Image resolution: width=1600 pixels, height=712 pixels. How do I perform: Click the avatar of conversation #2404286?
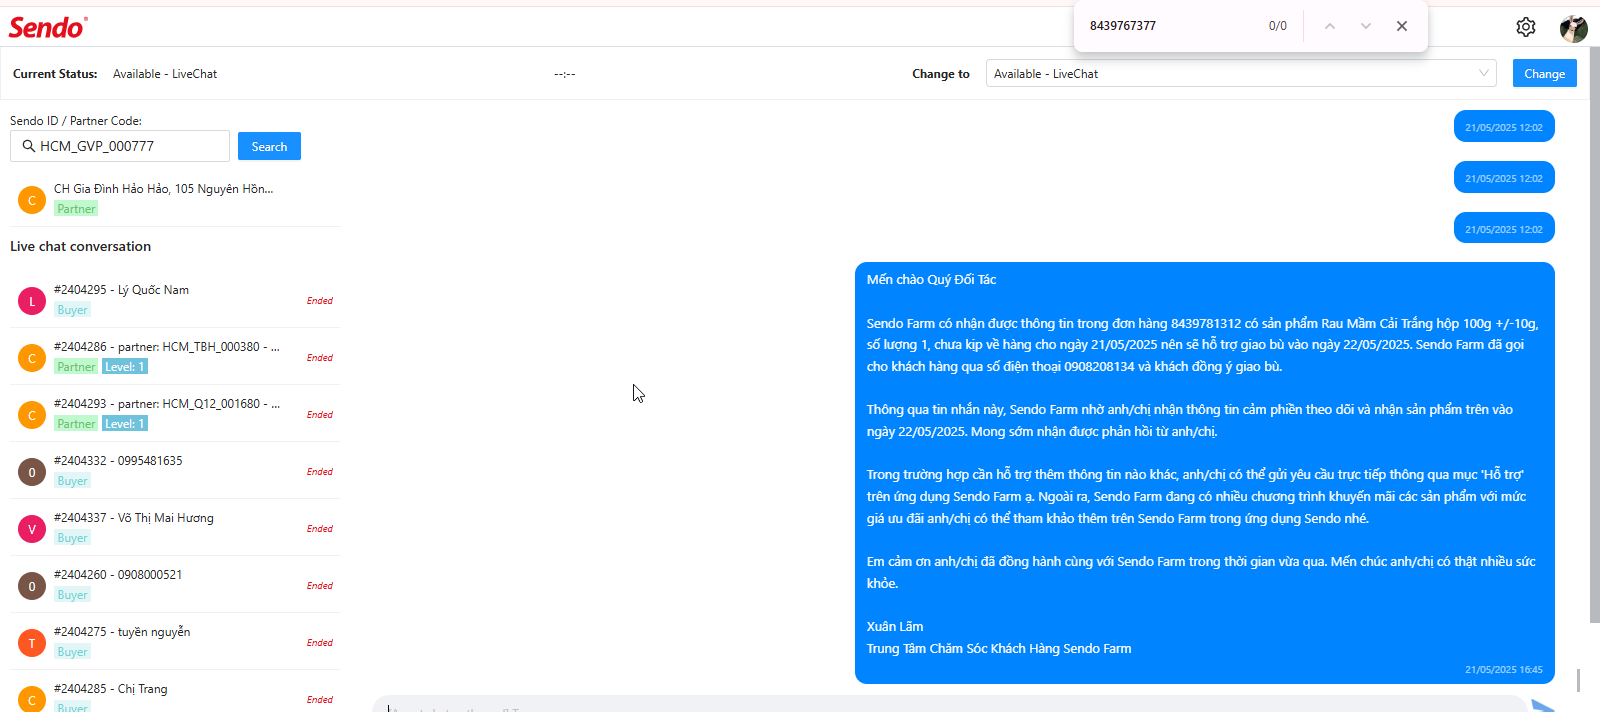32,357
